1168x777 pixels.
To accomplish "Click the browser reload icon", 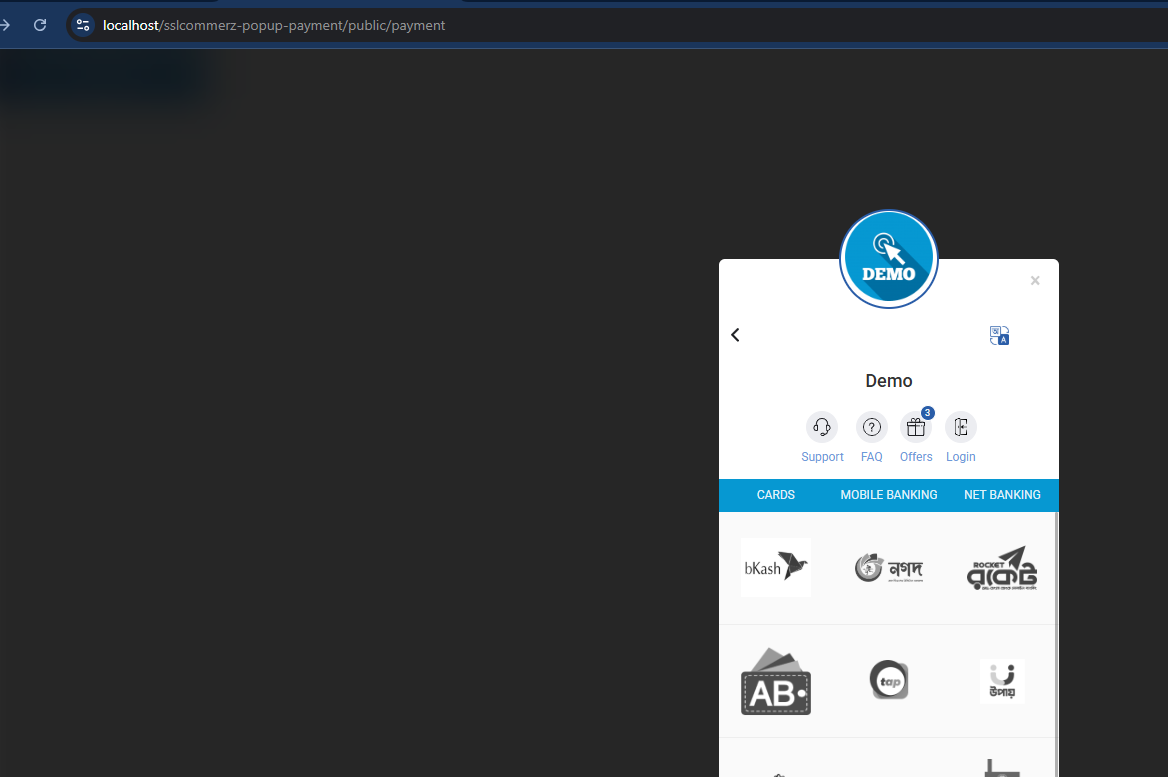I will click(40, 25).
